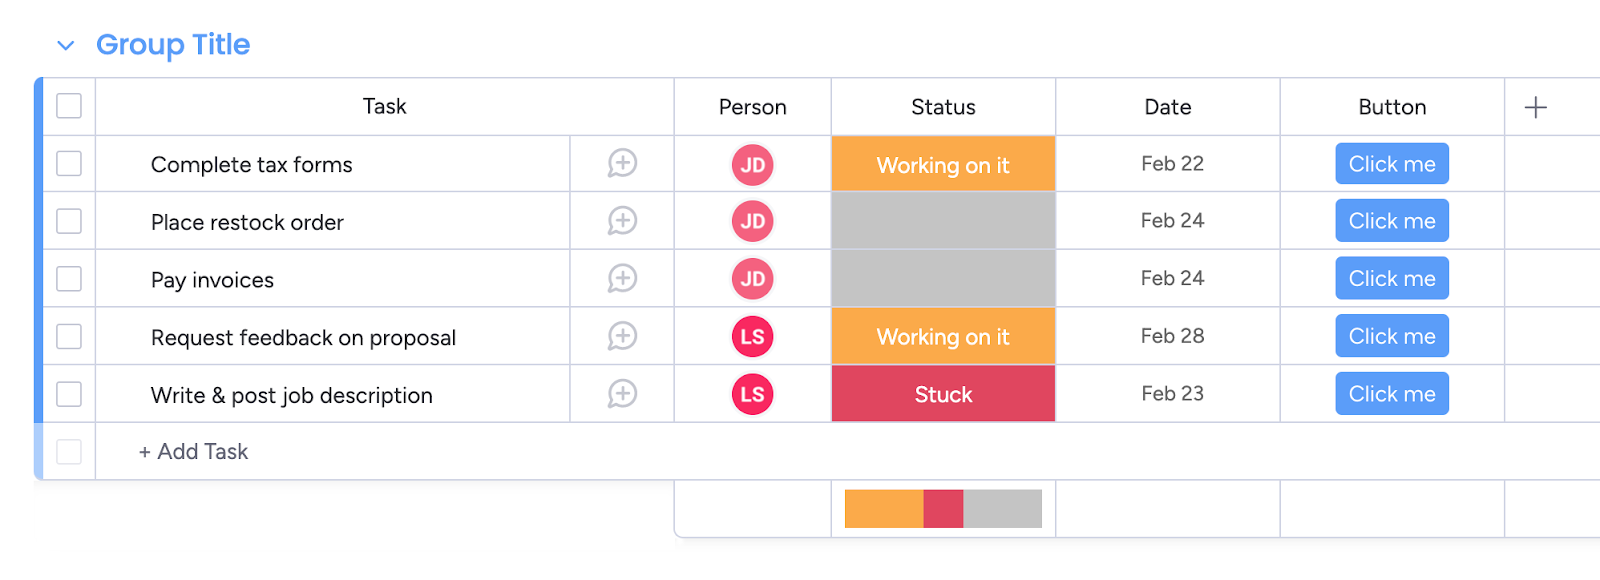Change the Stuck status cell
The width and height of the screenshot is (1600, 580).
(x=943, y=394)
